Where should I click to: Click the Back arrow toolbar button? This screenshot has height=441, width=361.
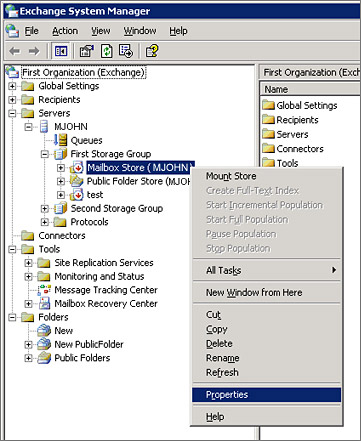click(x=15, y=51)
